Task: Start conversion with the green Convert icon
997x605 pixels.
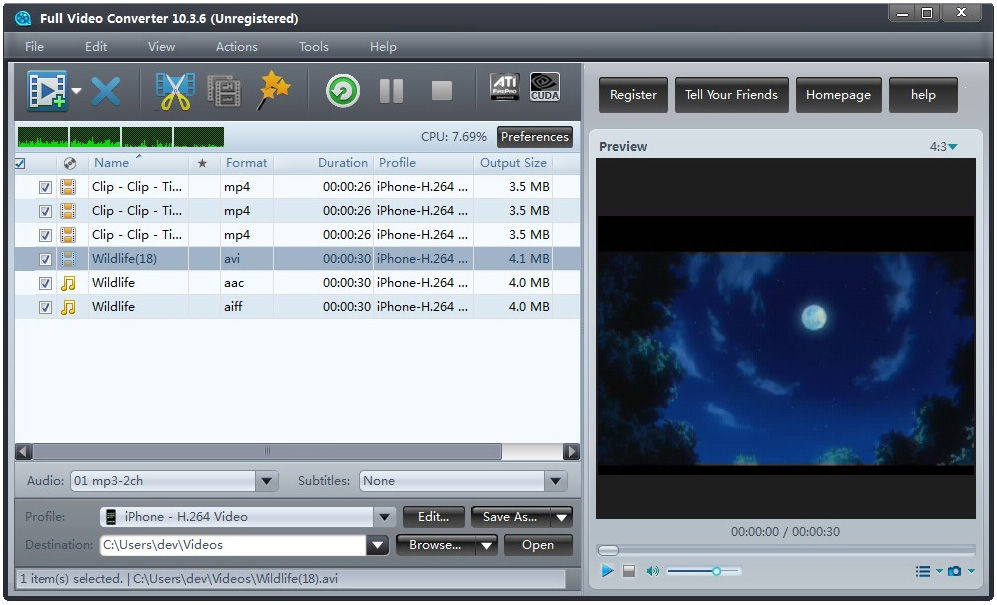Action: 343,91
